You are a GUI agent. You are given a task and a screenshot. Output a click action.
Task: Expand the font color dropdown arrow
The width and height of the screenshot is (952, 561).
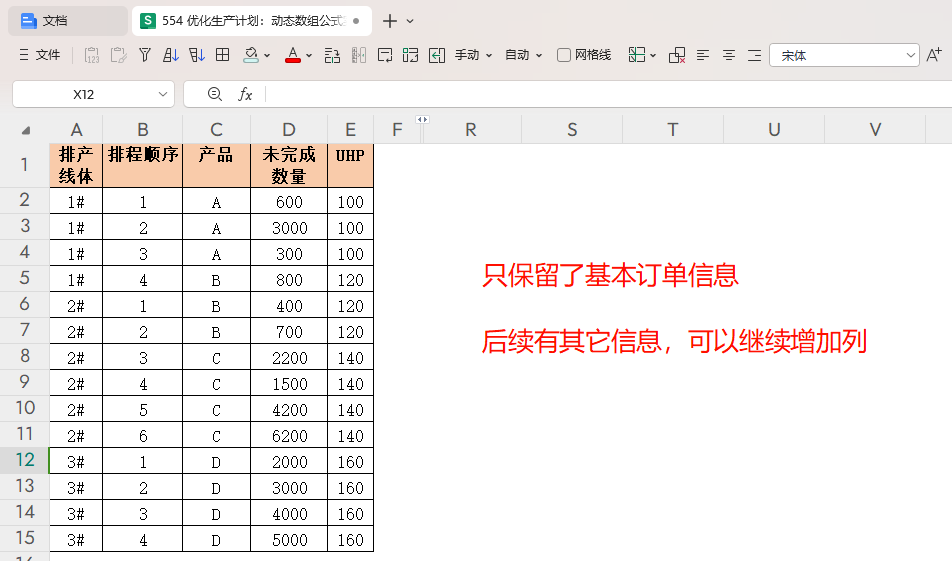309,56
